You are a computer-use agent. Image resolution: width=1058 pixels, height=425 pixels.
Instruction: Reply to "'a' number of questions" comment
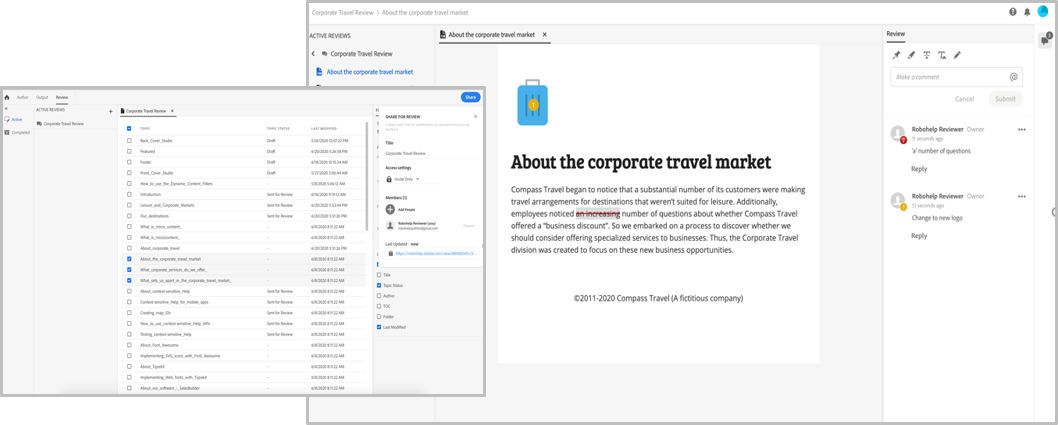(919, 169)
